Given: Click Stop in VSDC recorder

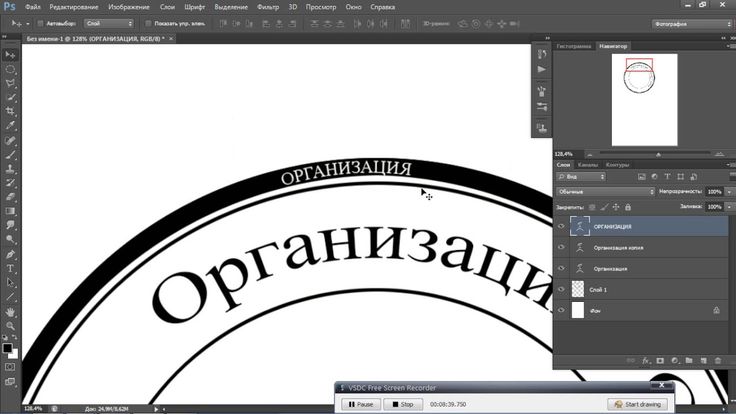Looking at the screenshot, I should (403, 404).
